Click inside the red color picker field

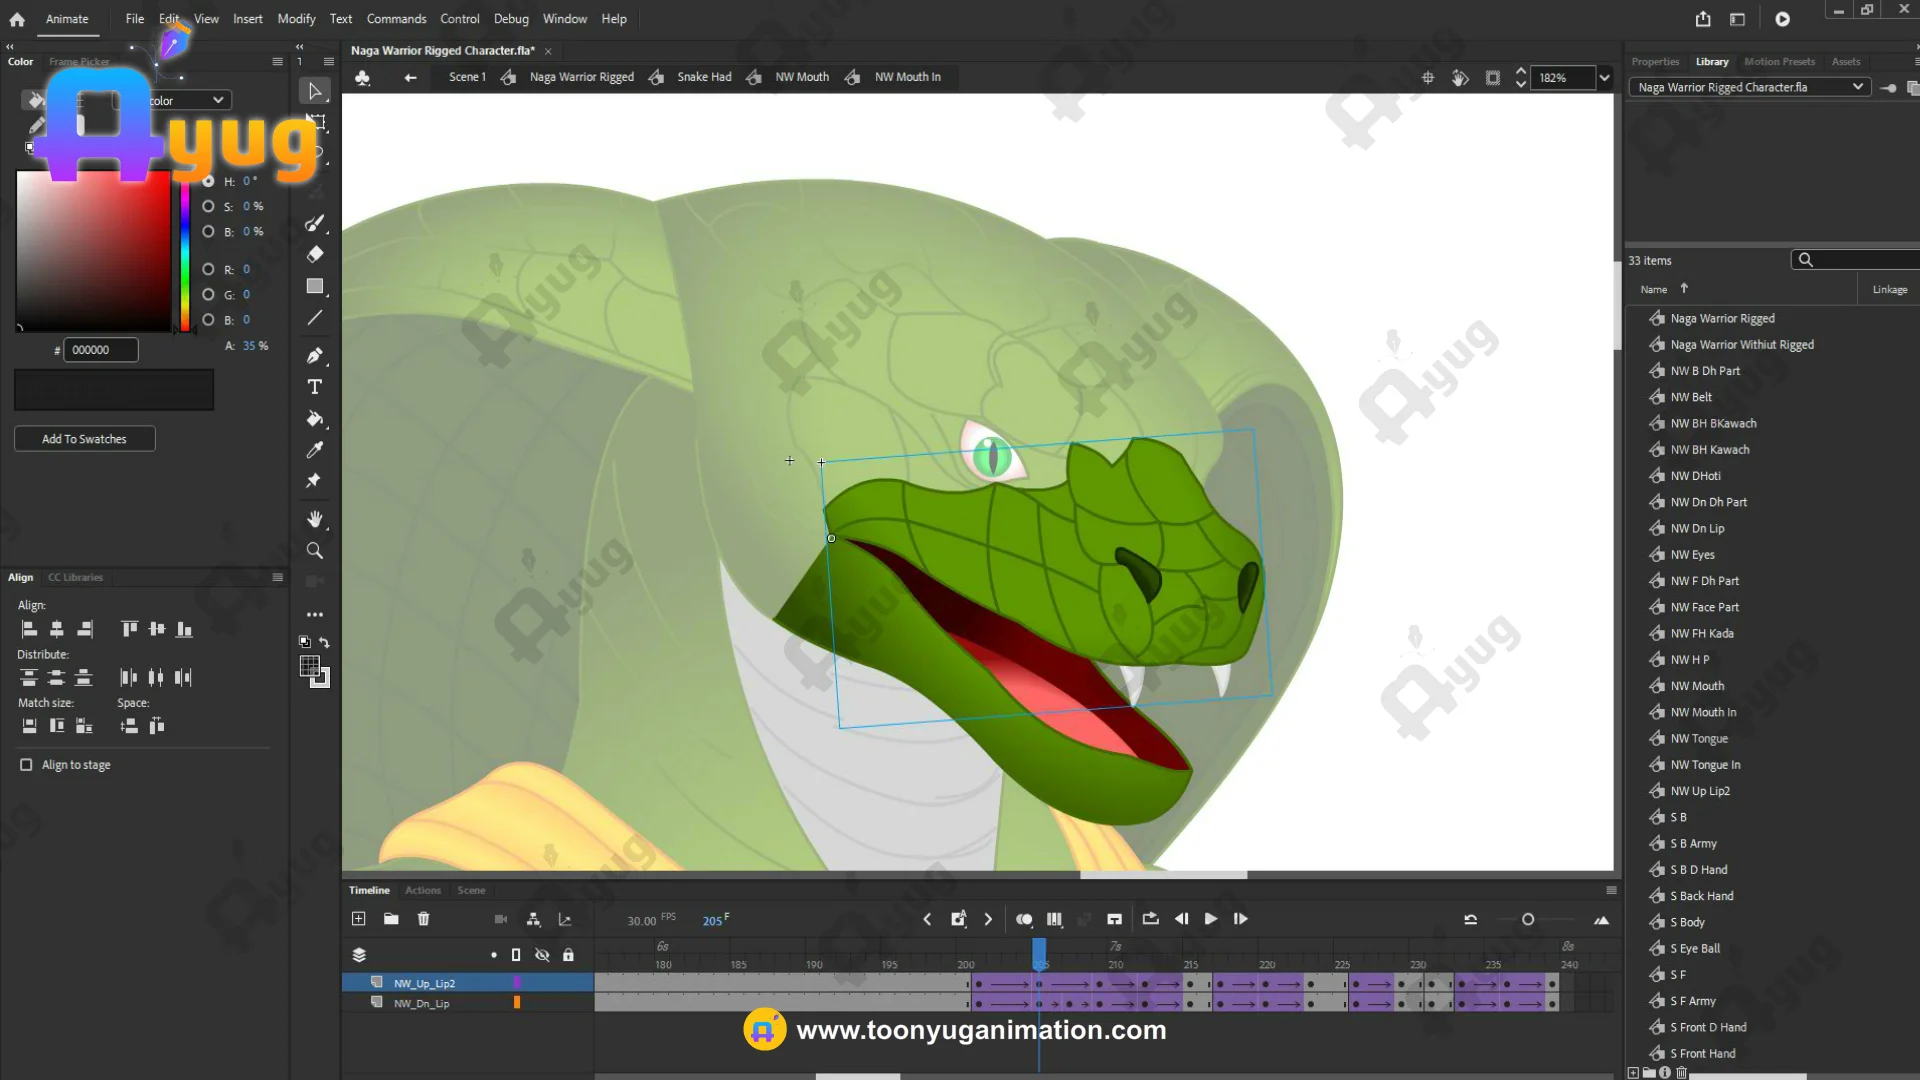93,250
